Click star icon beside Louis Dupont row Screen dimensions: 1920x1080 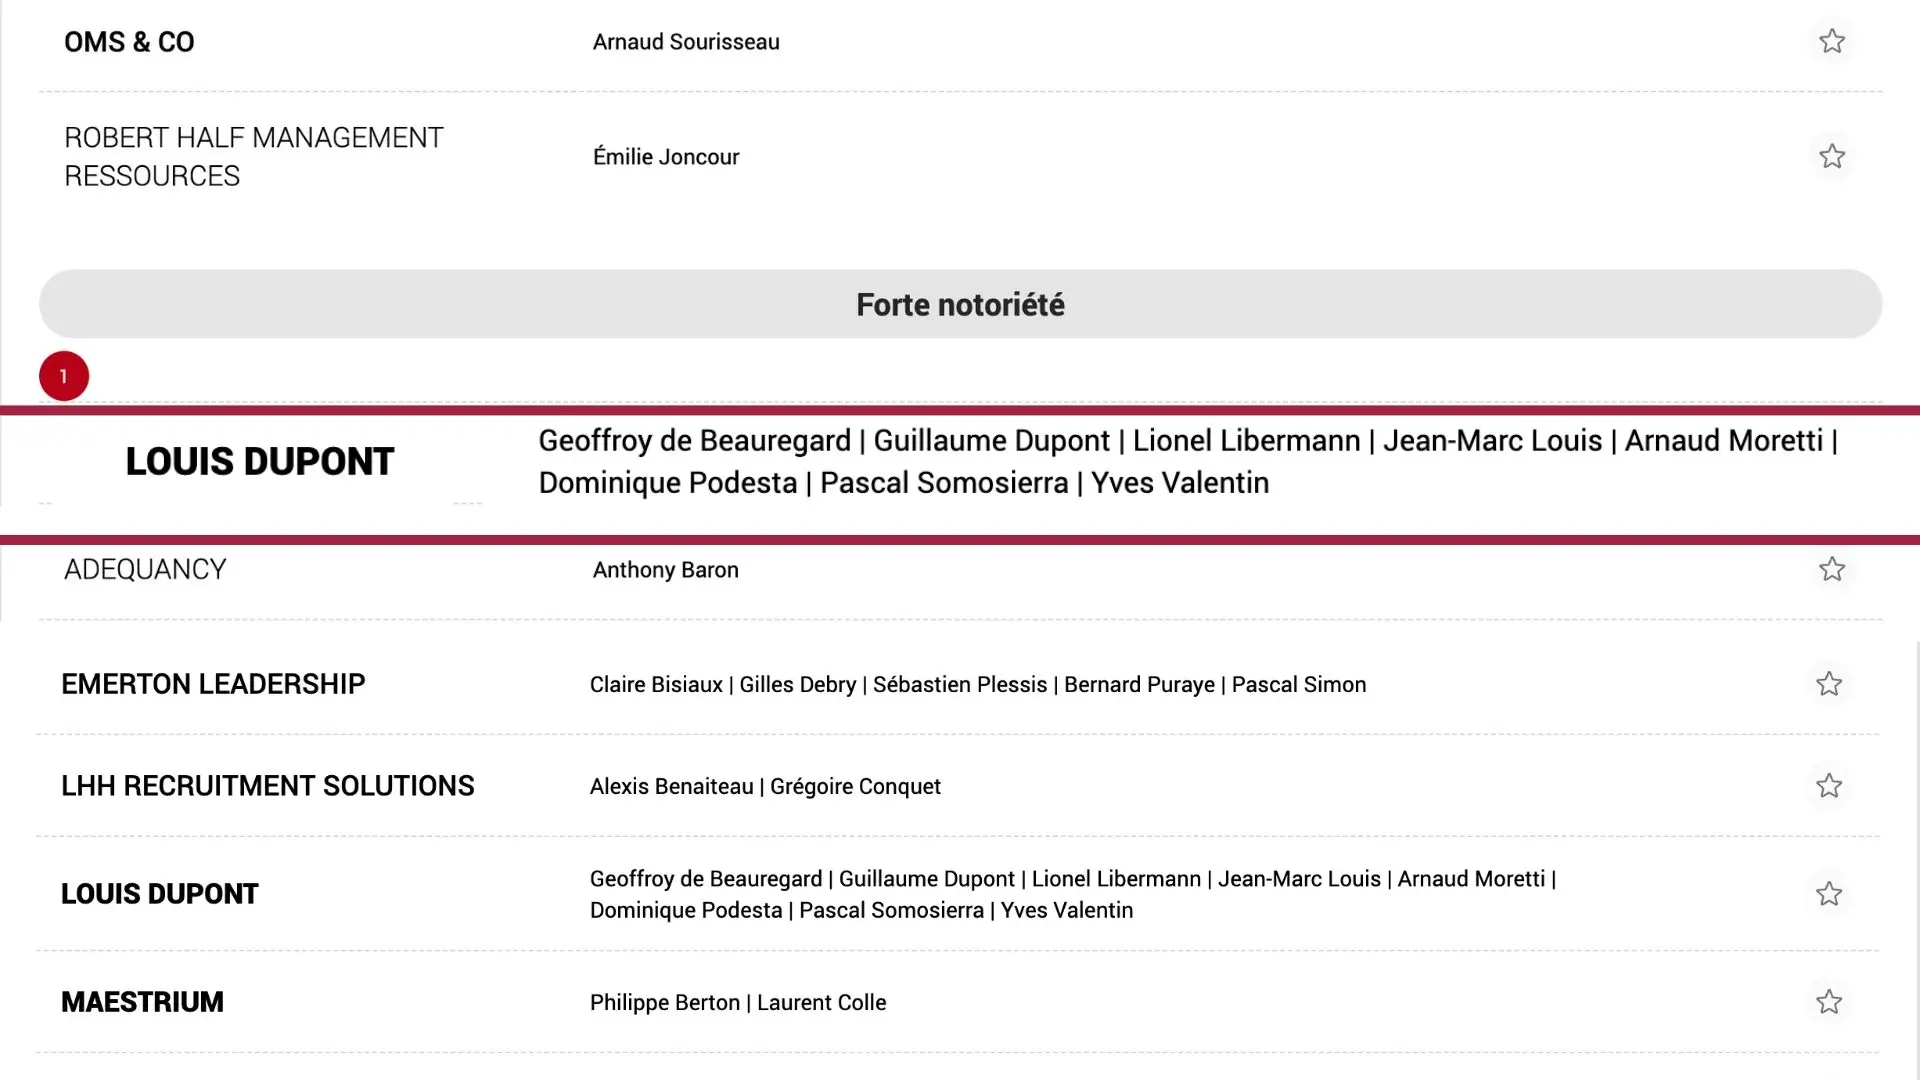click(1828, 894)
